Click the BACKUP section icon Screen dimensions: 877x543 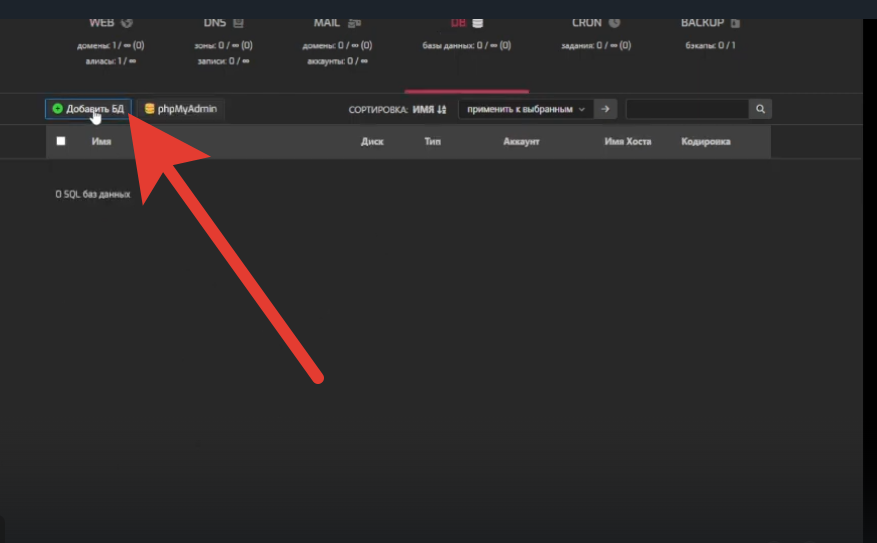(x=735, y=22)
